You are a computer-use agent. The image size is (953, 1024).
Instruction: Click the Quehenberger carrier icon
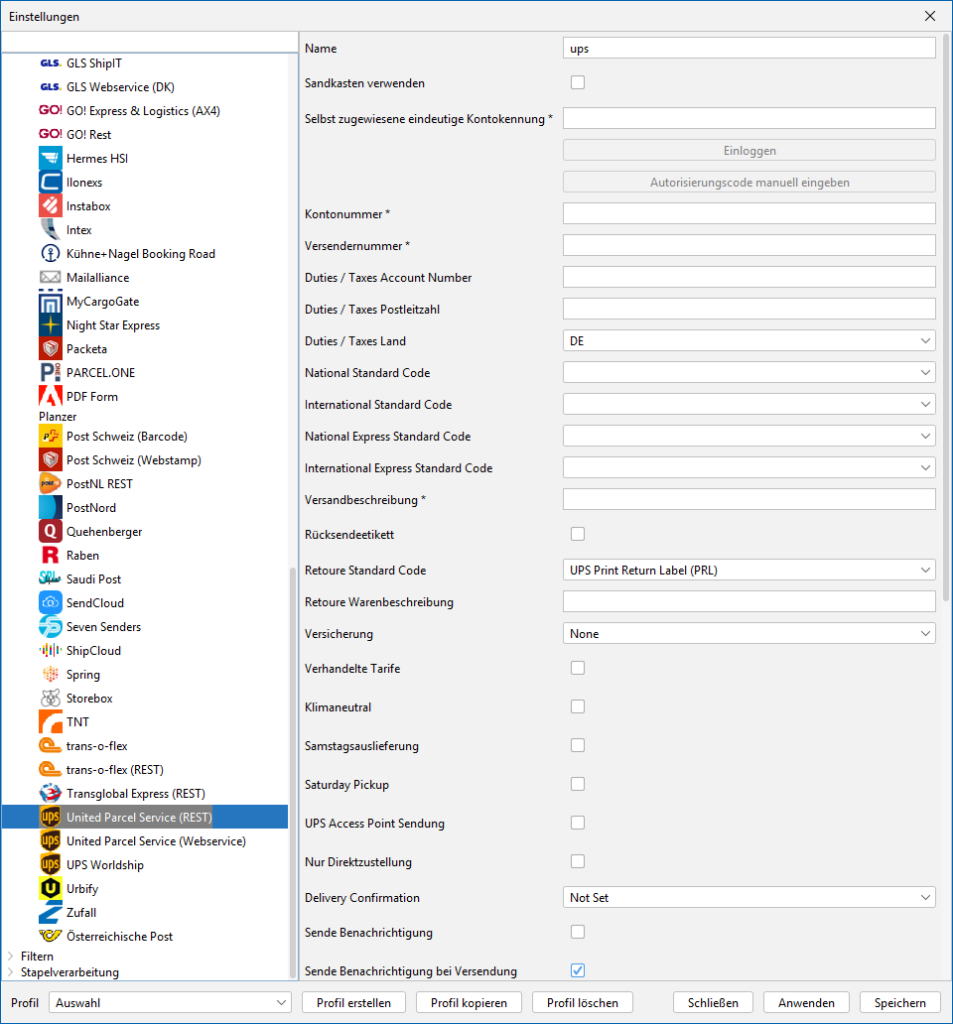pyautogui.click(x=50, y=532)
